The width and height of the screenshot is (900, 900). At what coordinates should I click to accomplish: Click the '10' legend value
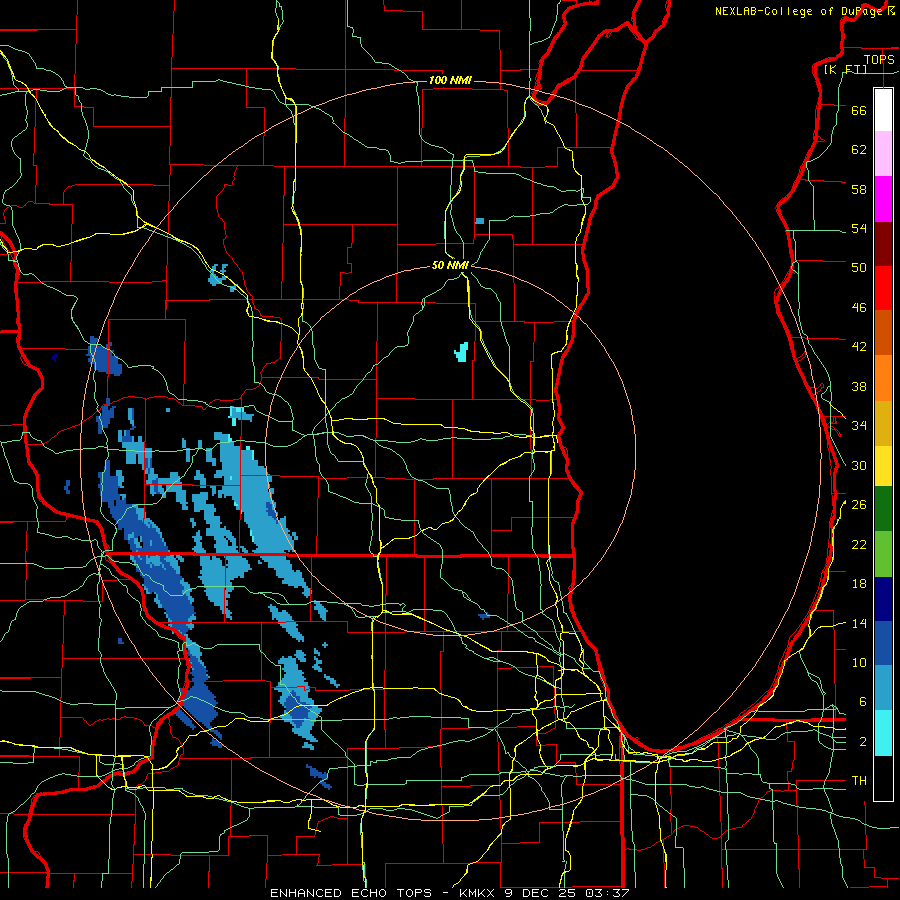click(x=859, y=663)
